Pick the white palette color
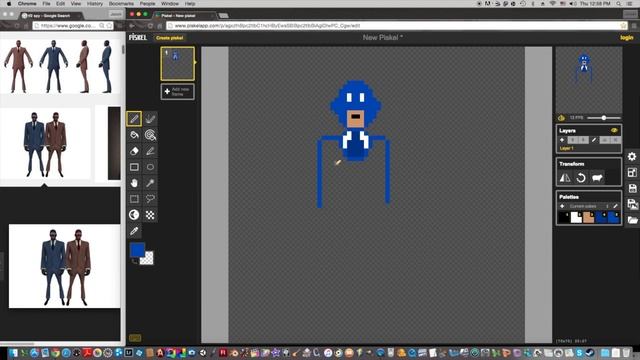The image size is (640, 360). click(576, 217)
